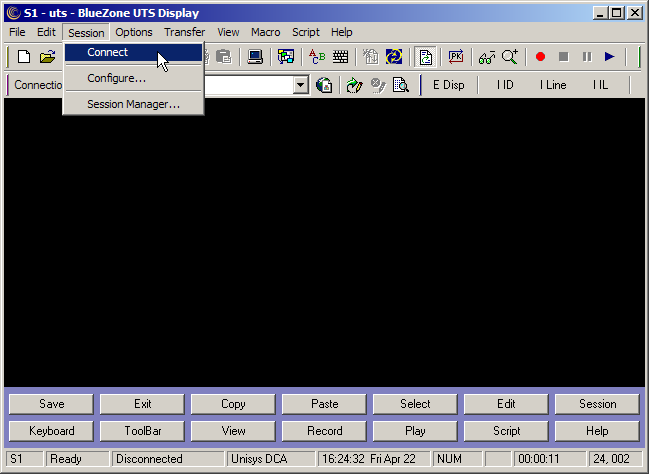Click the green arrow pencil icon

point(354,85)
